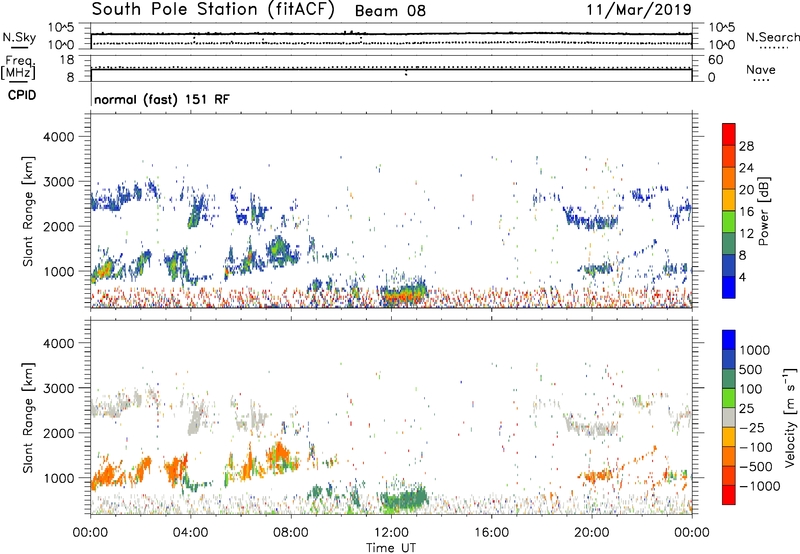Click the blue top velocity swatch
This screenshot has height=554, width=800.
[x=729, y=340]
